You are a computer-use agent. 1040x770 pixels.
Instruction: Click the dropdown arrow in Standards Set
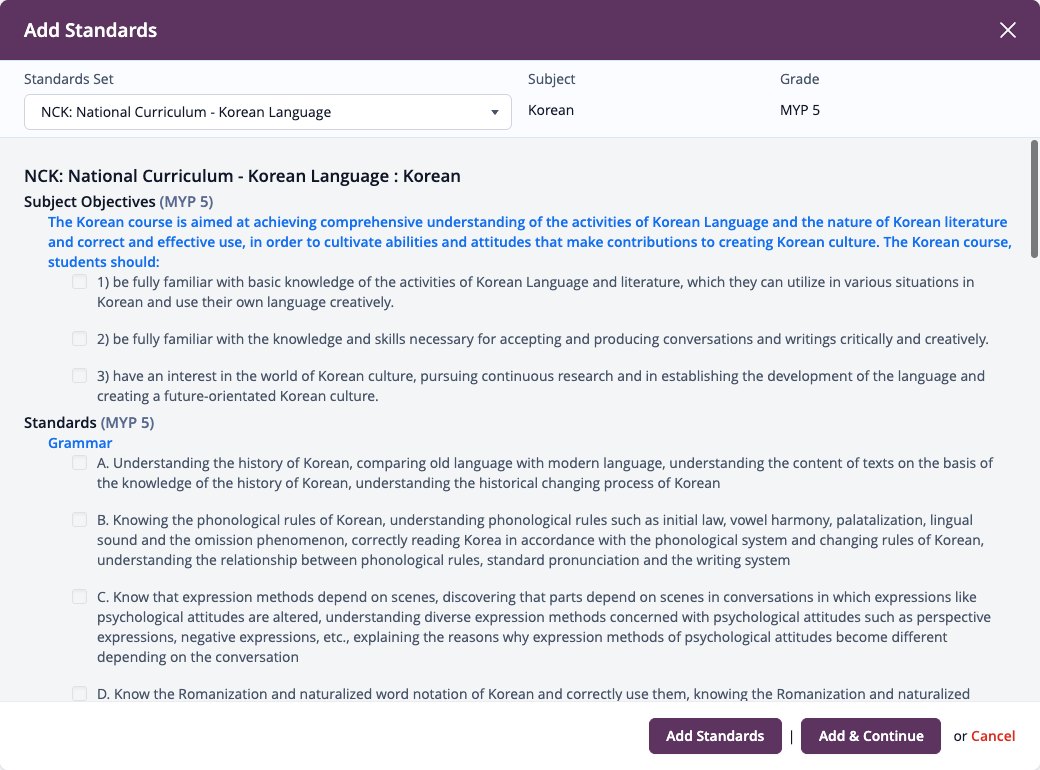pos(494,112)
